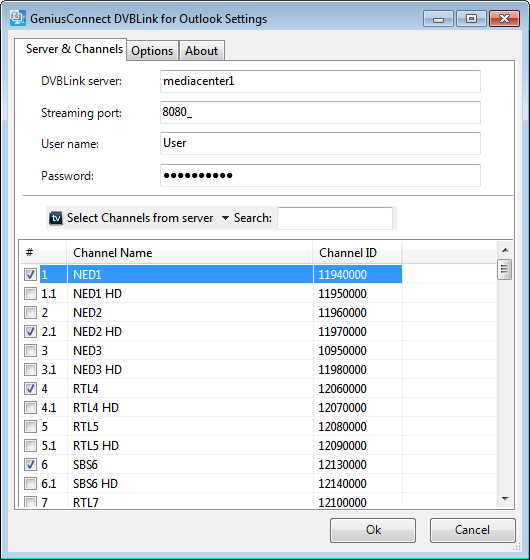Check the RTL4 HD channel checkbox
The image size is (530, 560).
[x=30, y=407]
